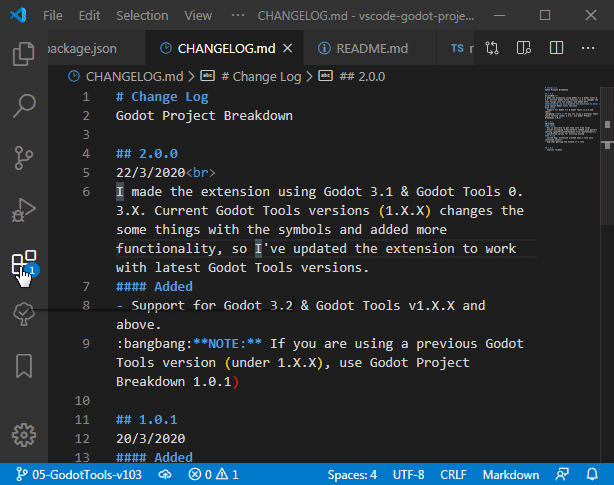Viewport: 614px width, 485px height.
Task: Click the feedback icon in status bar
Action: tap(563, 475)
